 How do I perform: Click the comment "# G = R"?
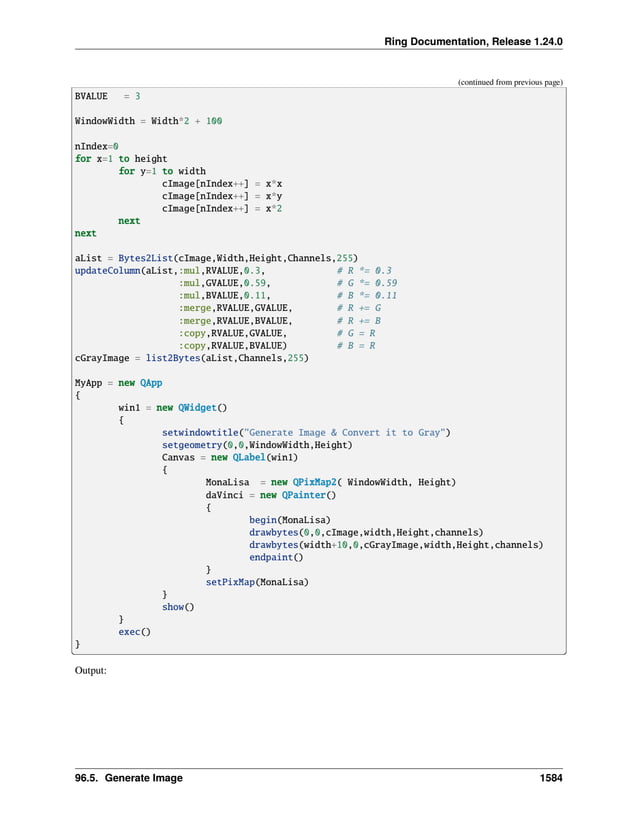coord(356,334)
